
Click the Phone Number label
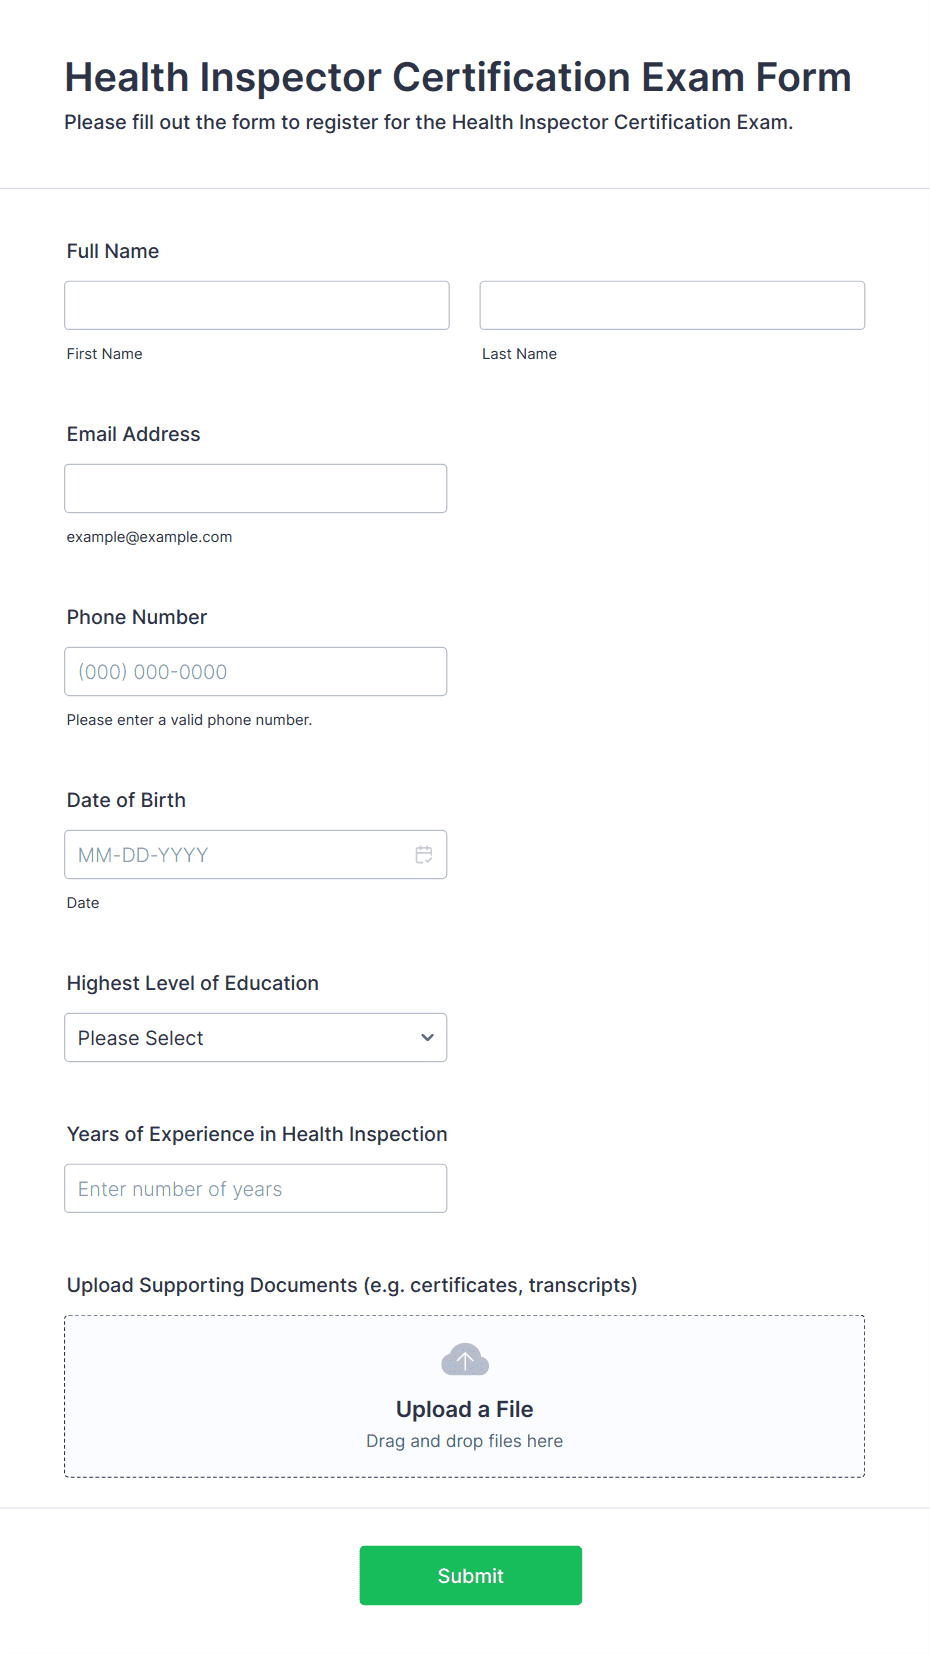tap(137, 617)
